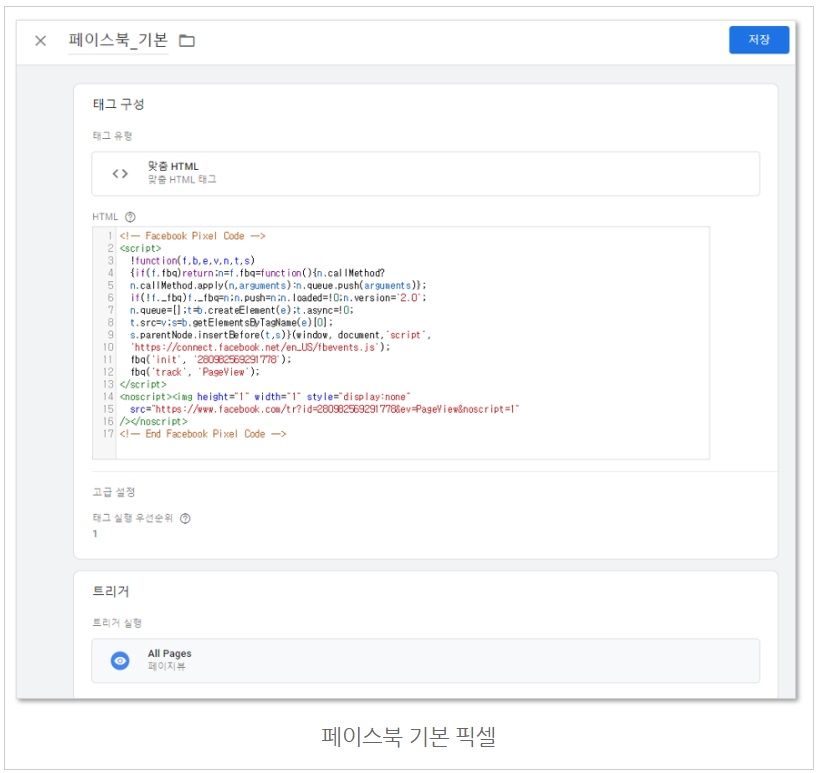Viewport: 818px width, 773px height.
Task: Edit the tag name 페이스북_기본
Action: (x=118, y=40)
